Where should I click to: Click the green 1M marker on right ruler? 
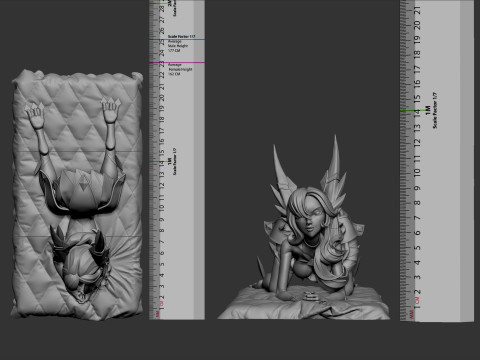point(413,110)
